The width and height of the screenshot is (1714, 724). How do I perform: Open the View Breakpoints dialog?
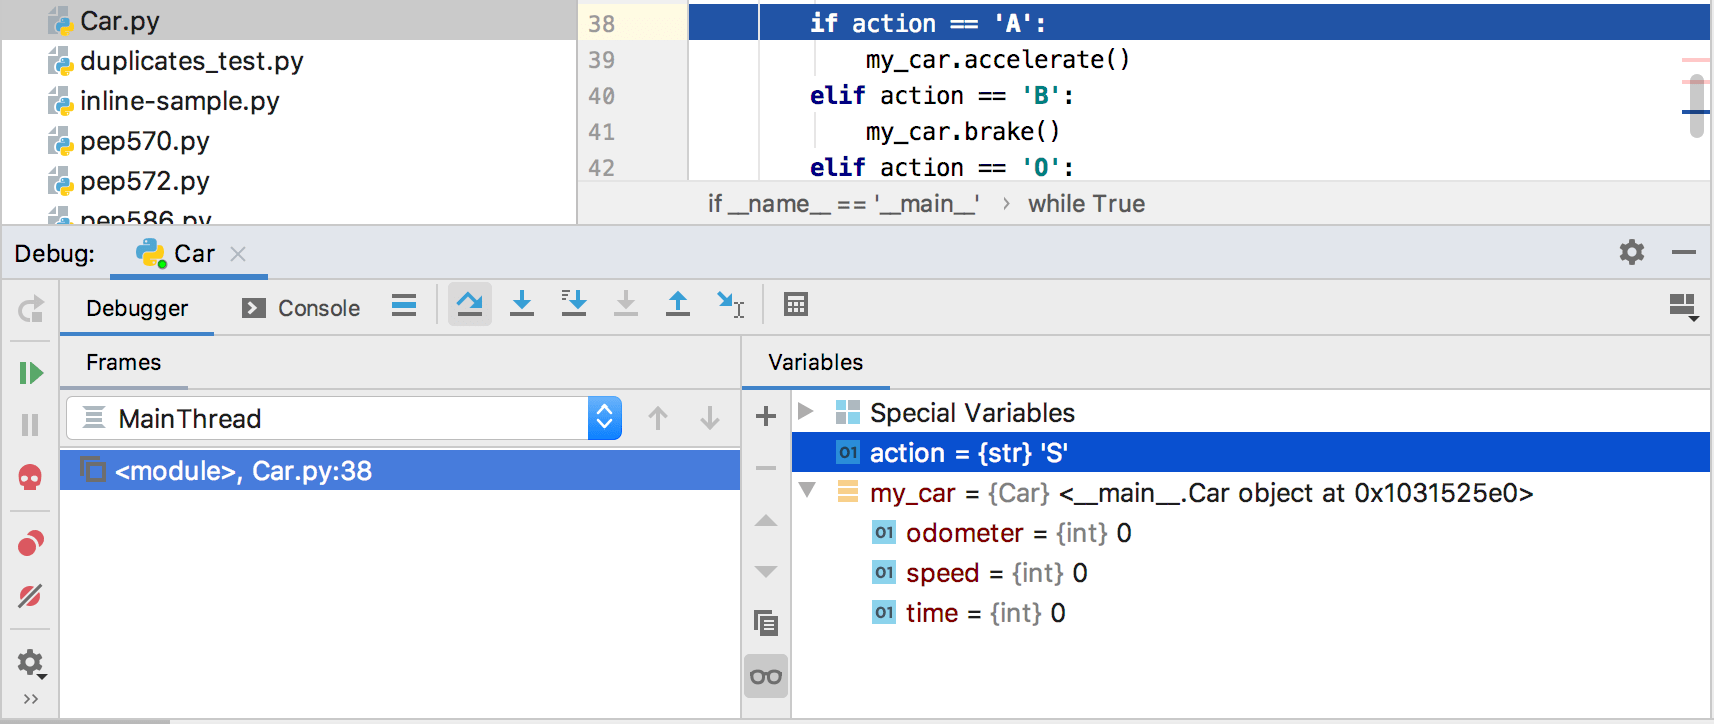coord(31,543)
